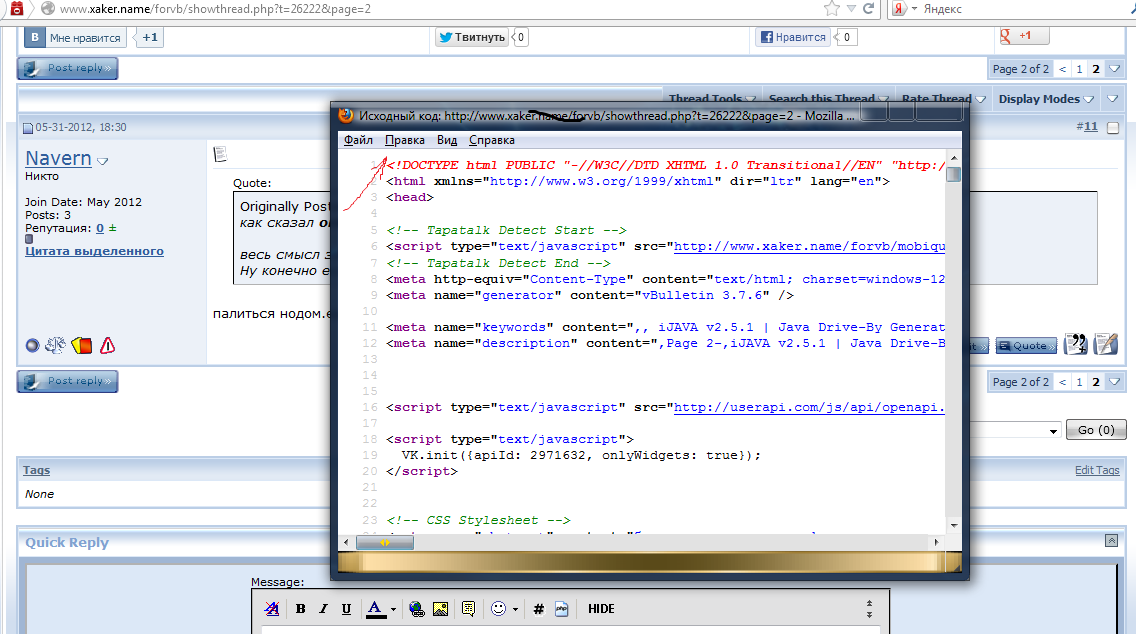Click the Google +1 button
This screenshot has height=634, width=1136.
click(1024, 36)
